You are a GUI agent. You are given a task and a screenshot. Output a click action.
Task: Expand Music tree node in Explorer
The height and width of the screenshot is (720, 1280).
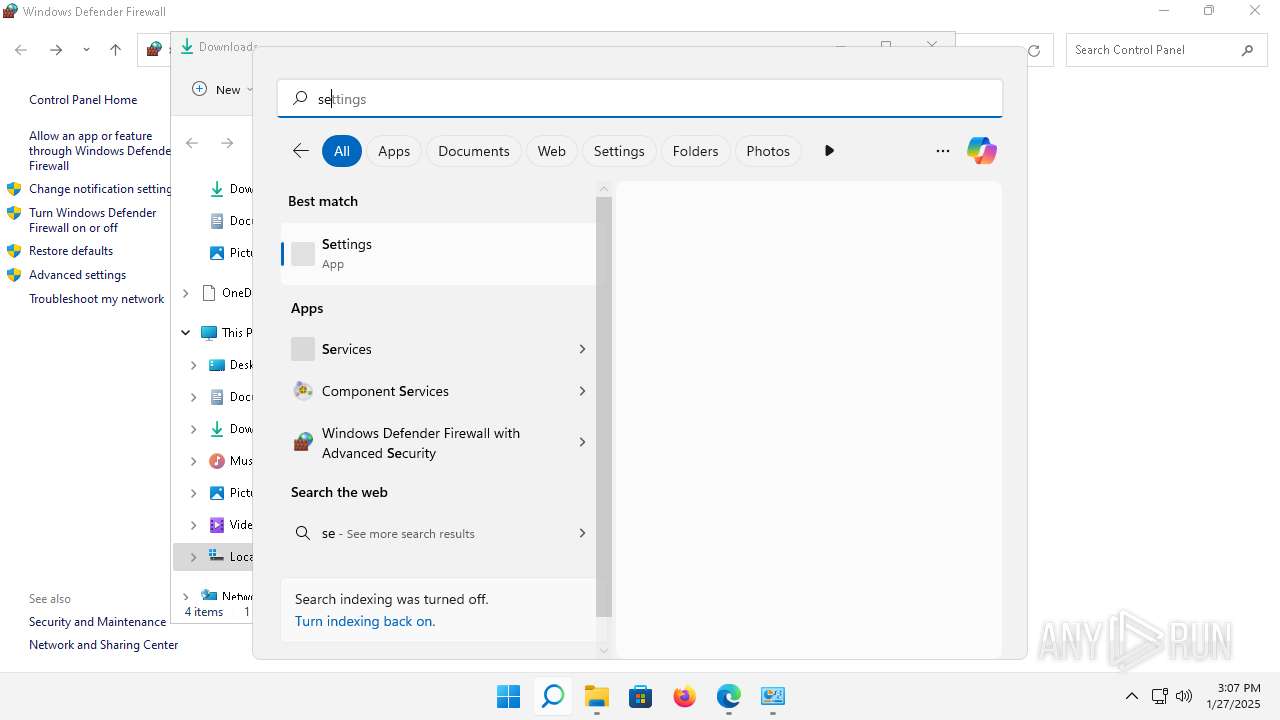193,461
